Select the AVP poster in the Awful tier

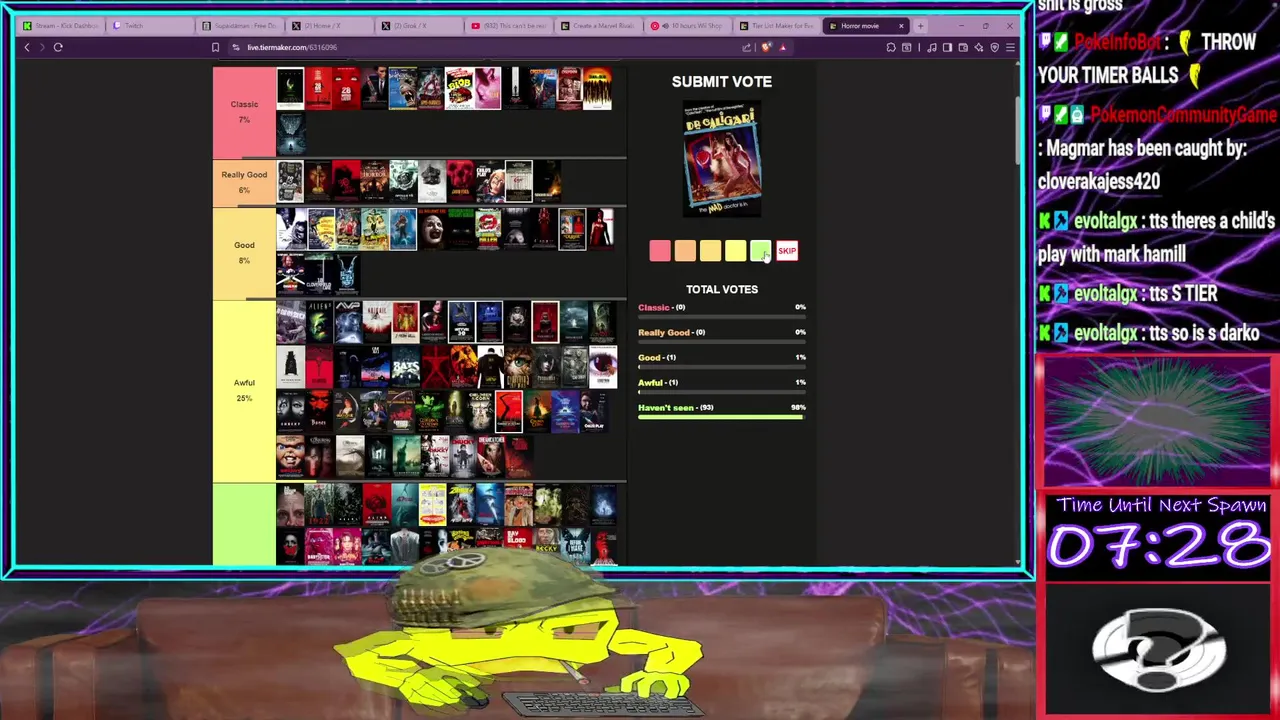click(348, 322)
